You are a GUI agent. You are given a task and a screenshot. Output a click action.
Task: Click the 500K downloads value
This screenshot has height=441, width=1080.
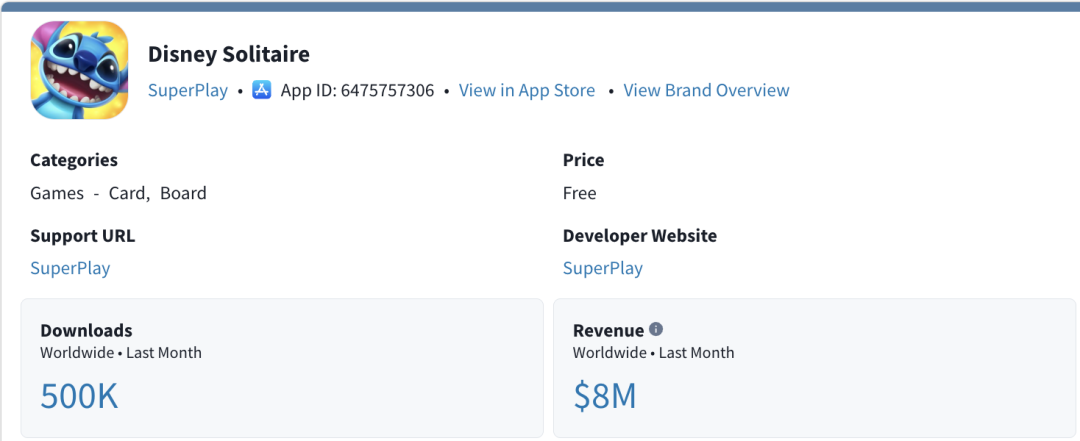coord(79,396)
